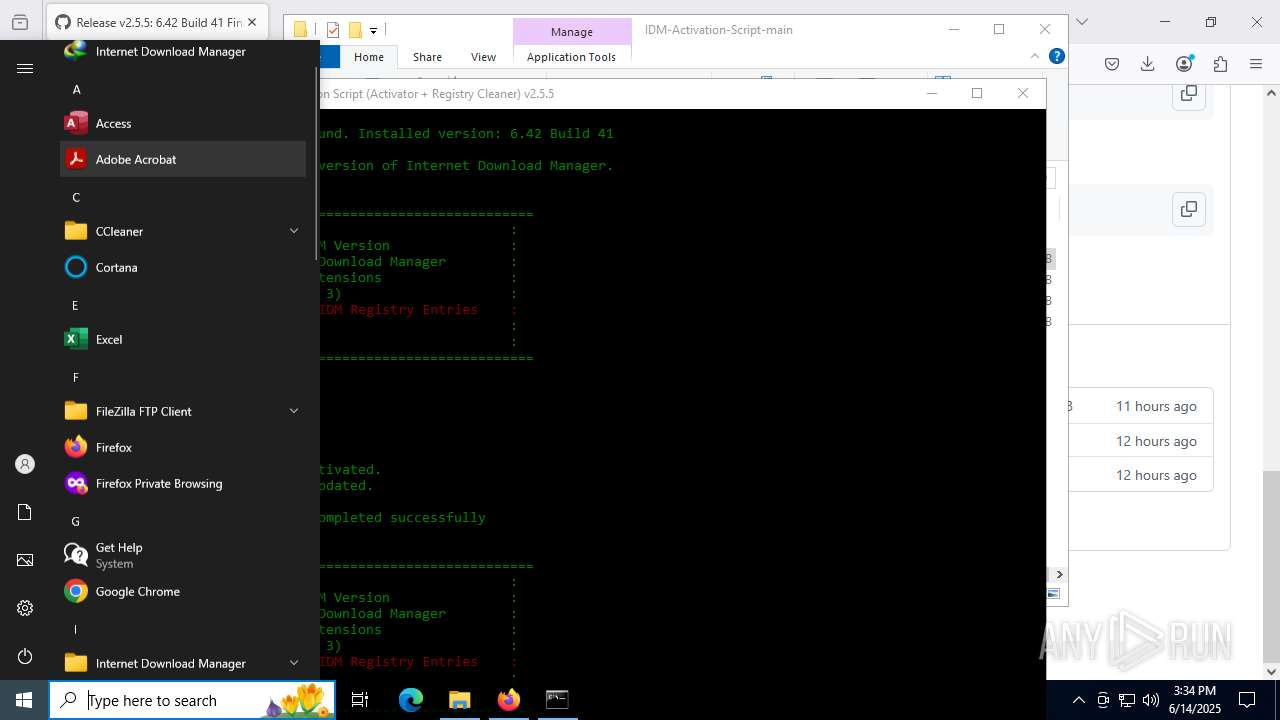Switch to the Share ribbon tab in Explorer

point(427,57)
